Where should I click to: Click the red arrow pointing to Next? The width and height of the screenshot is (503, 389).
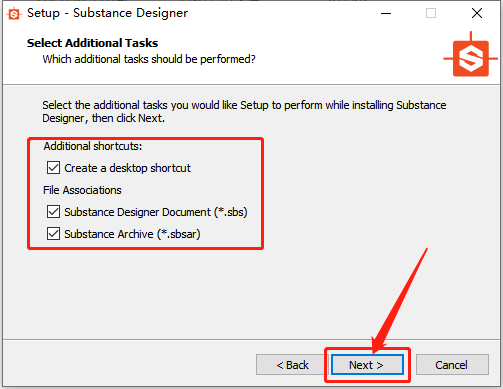coord(399,301)
